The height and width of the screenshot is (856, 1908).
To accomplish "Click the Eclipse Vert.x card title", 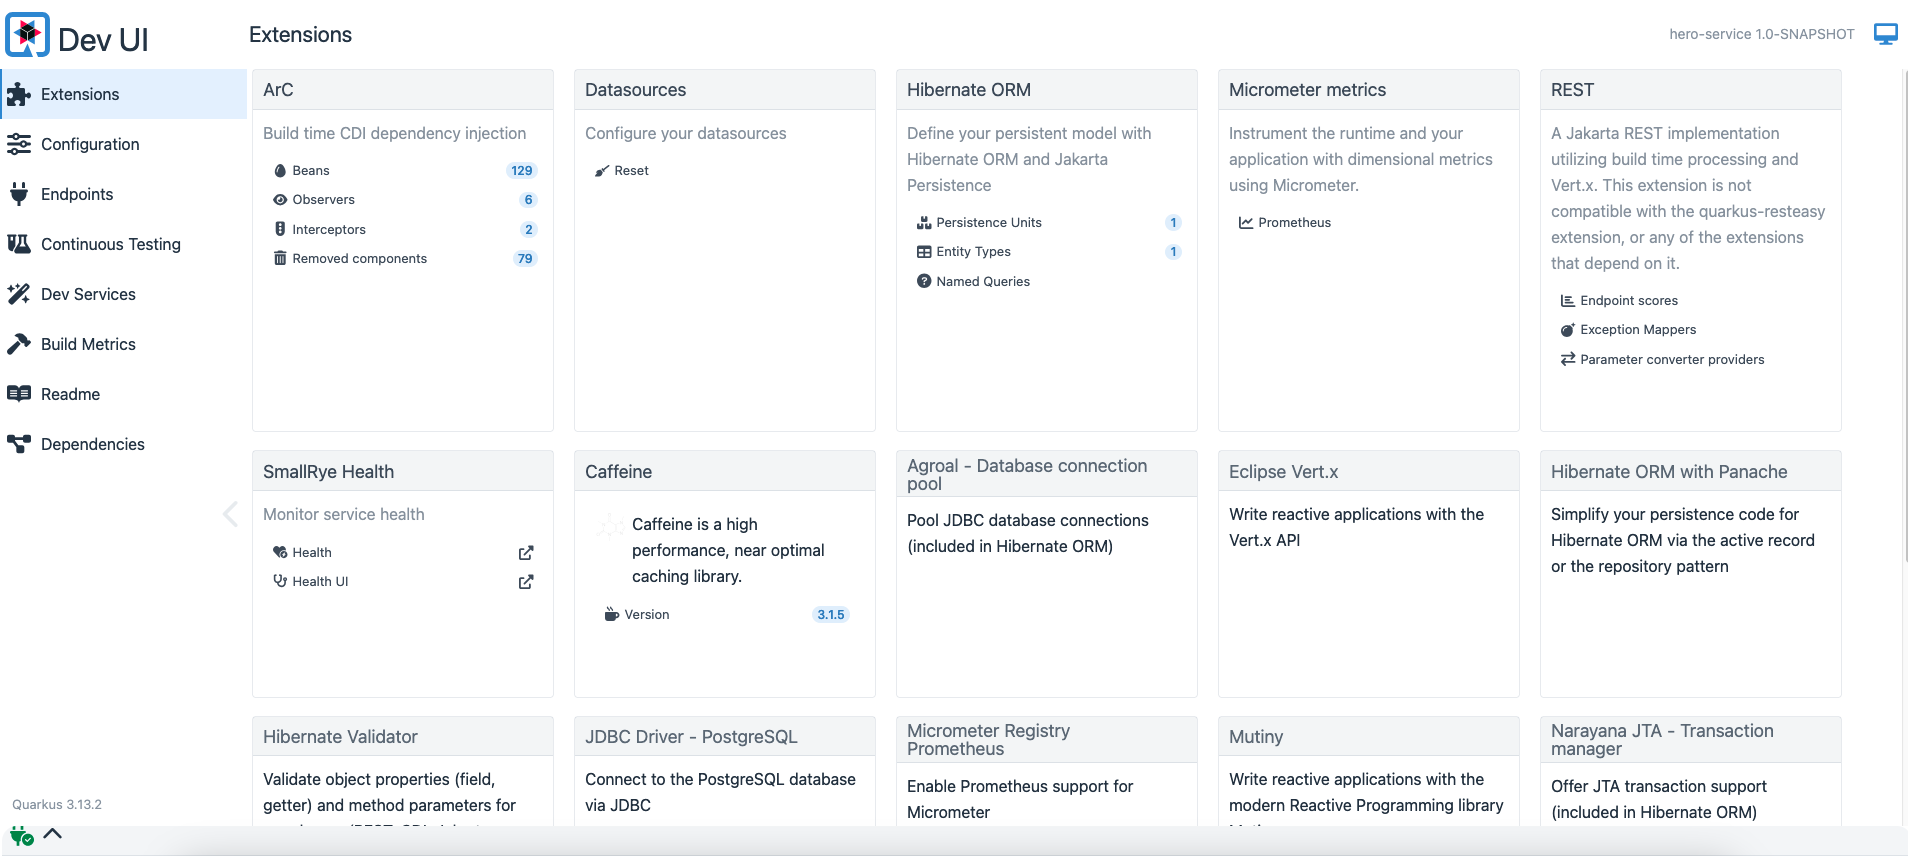I will coord(1283,472).
